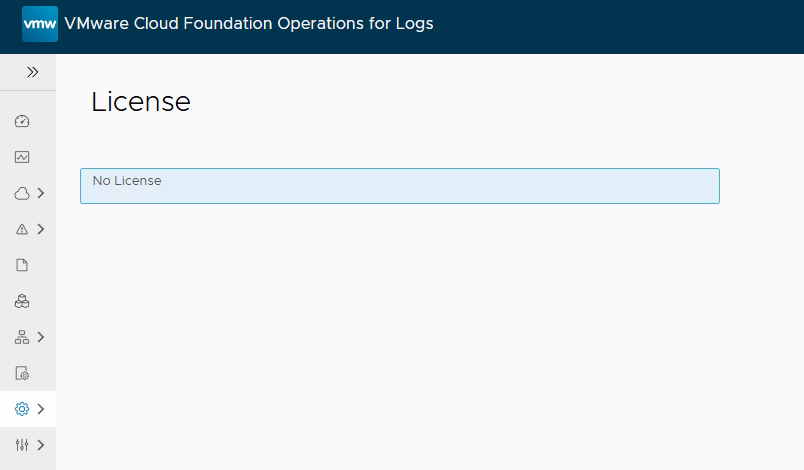Click the hierarchy tree icon
This screenshot has height=470, width=804.
pos(22,337)
